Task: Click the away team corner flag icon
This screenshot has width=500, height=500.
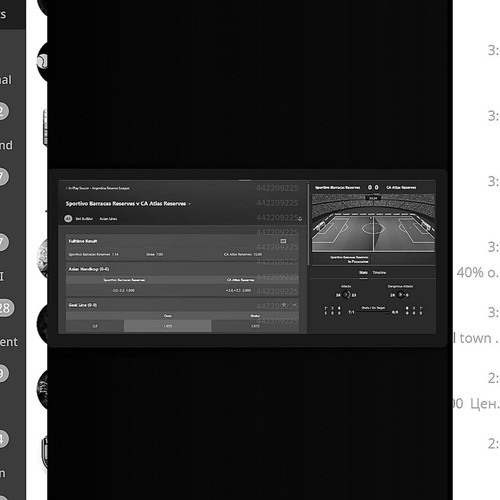Action: coord(421,308)
